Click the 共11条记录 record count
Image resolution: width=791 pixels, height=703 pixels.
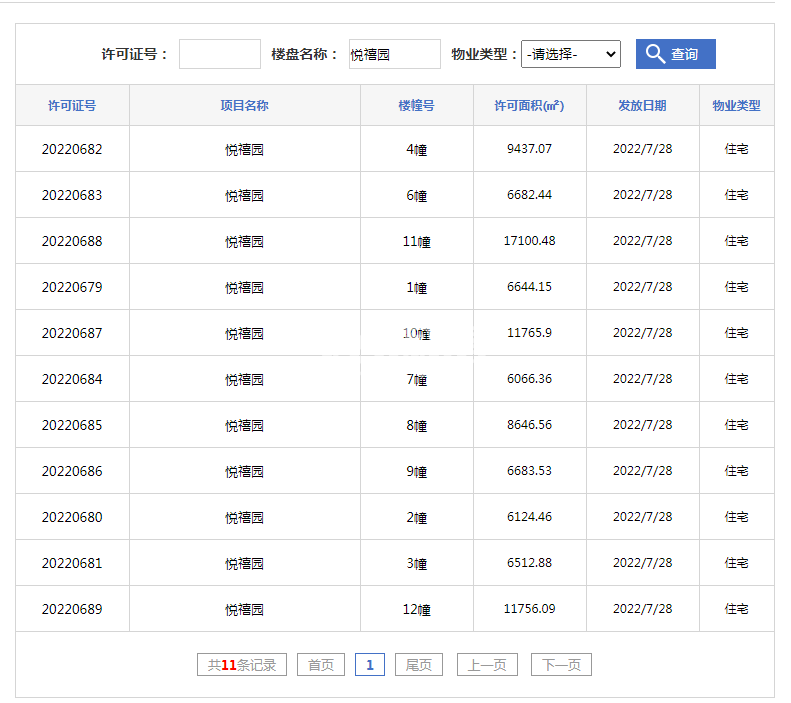pos(242,665)
